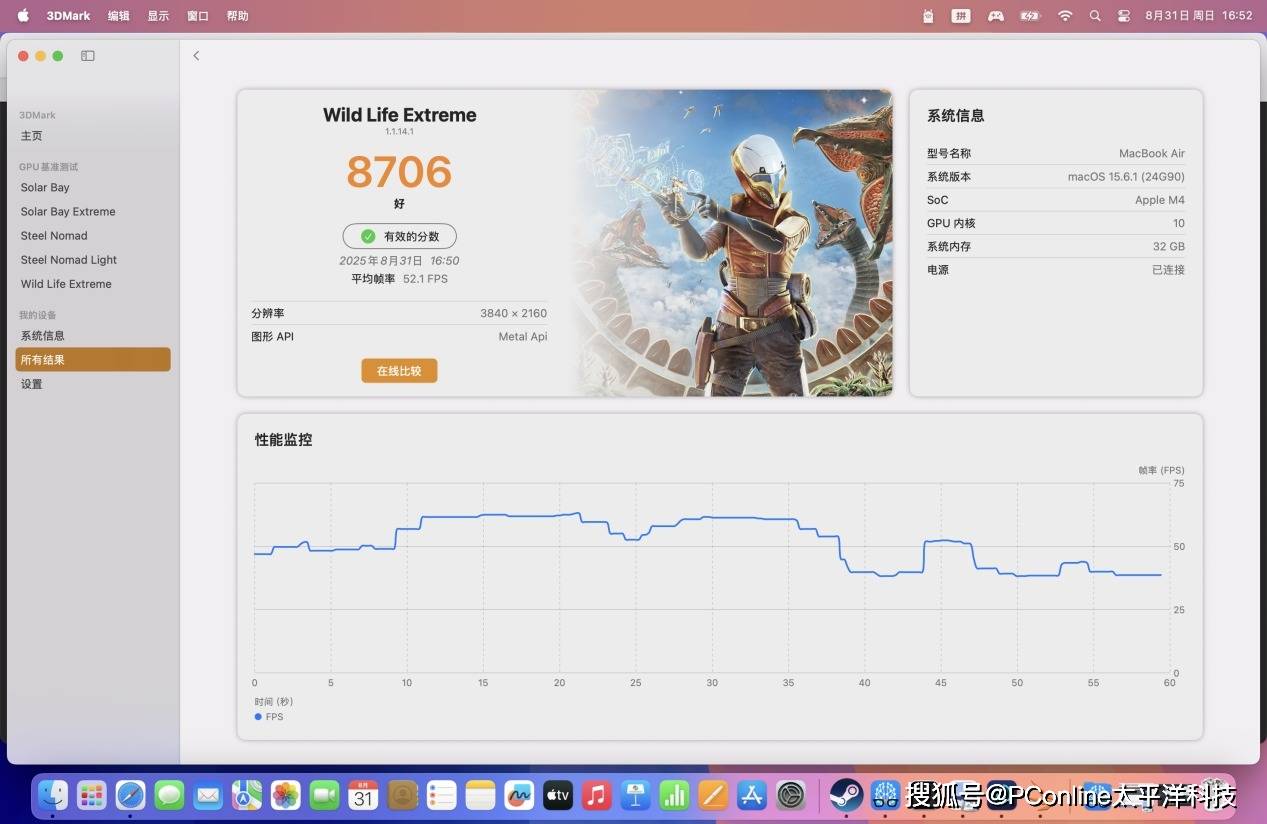
Task: Click the Apple M4 SoC value
Action: point(1160,200)
